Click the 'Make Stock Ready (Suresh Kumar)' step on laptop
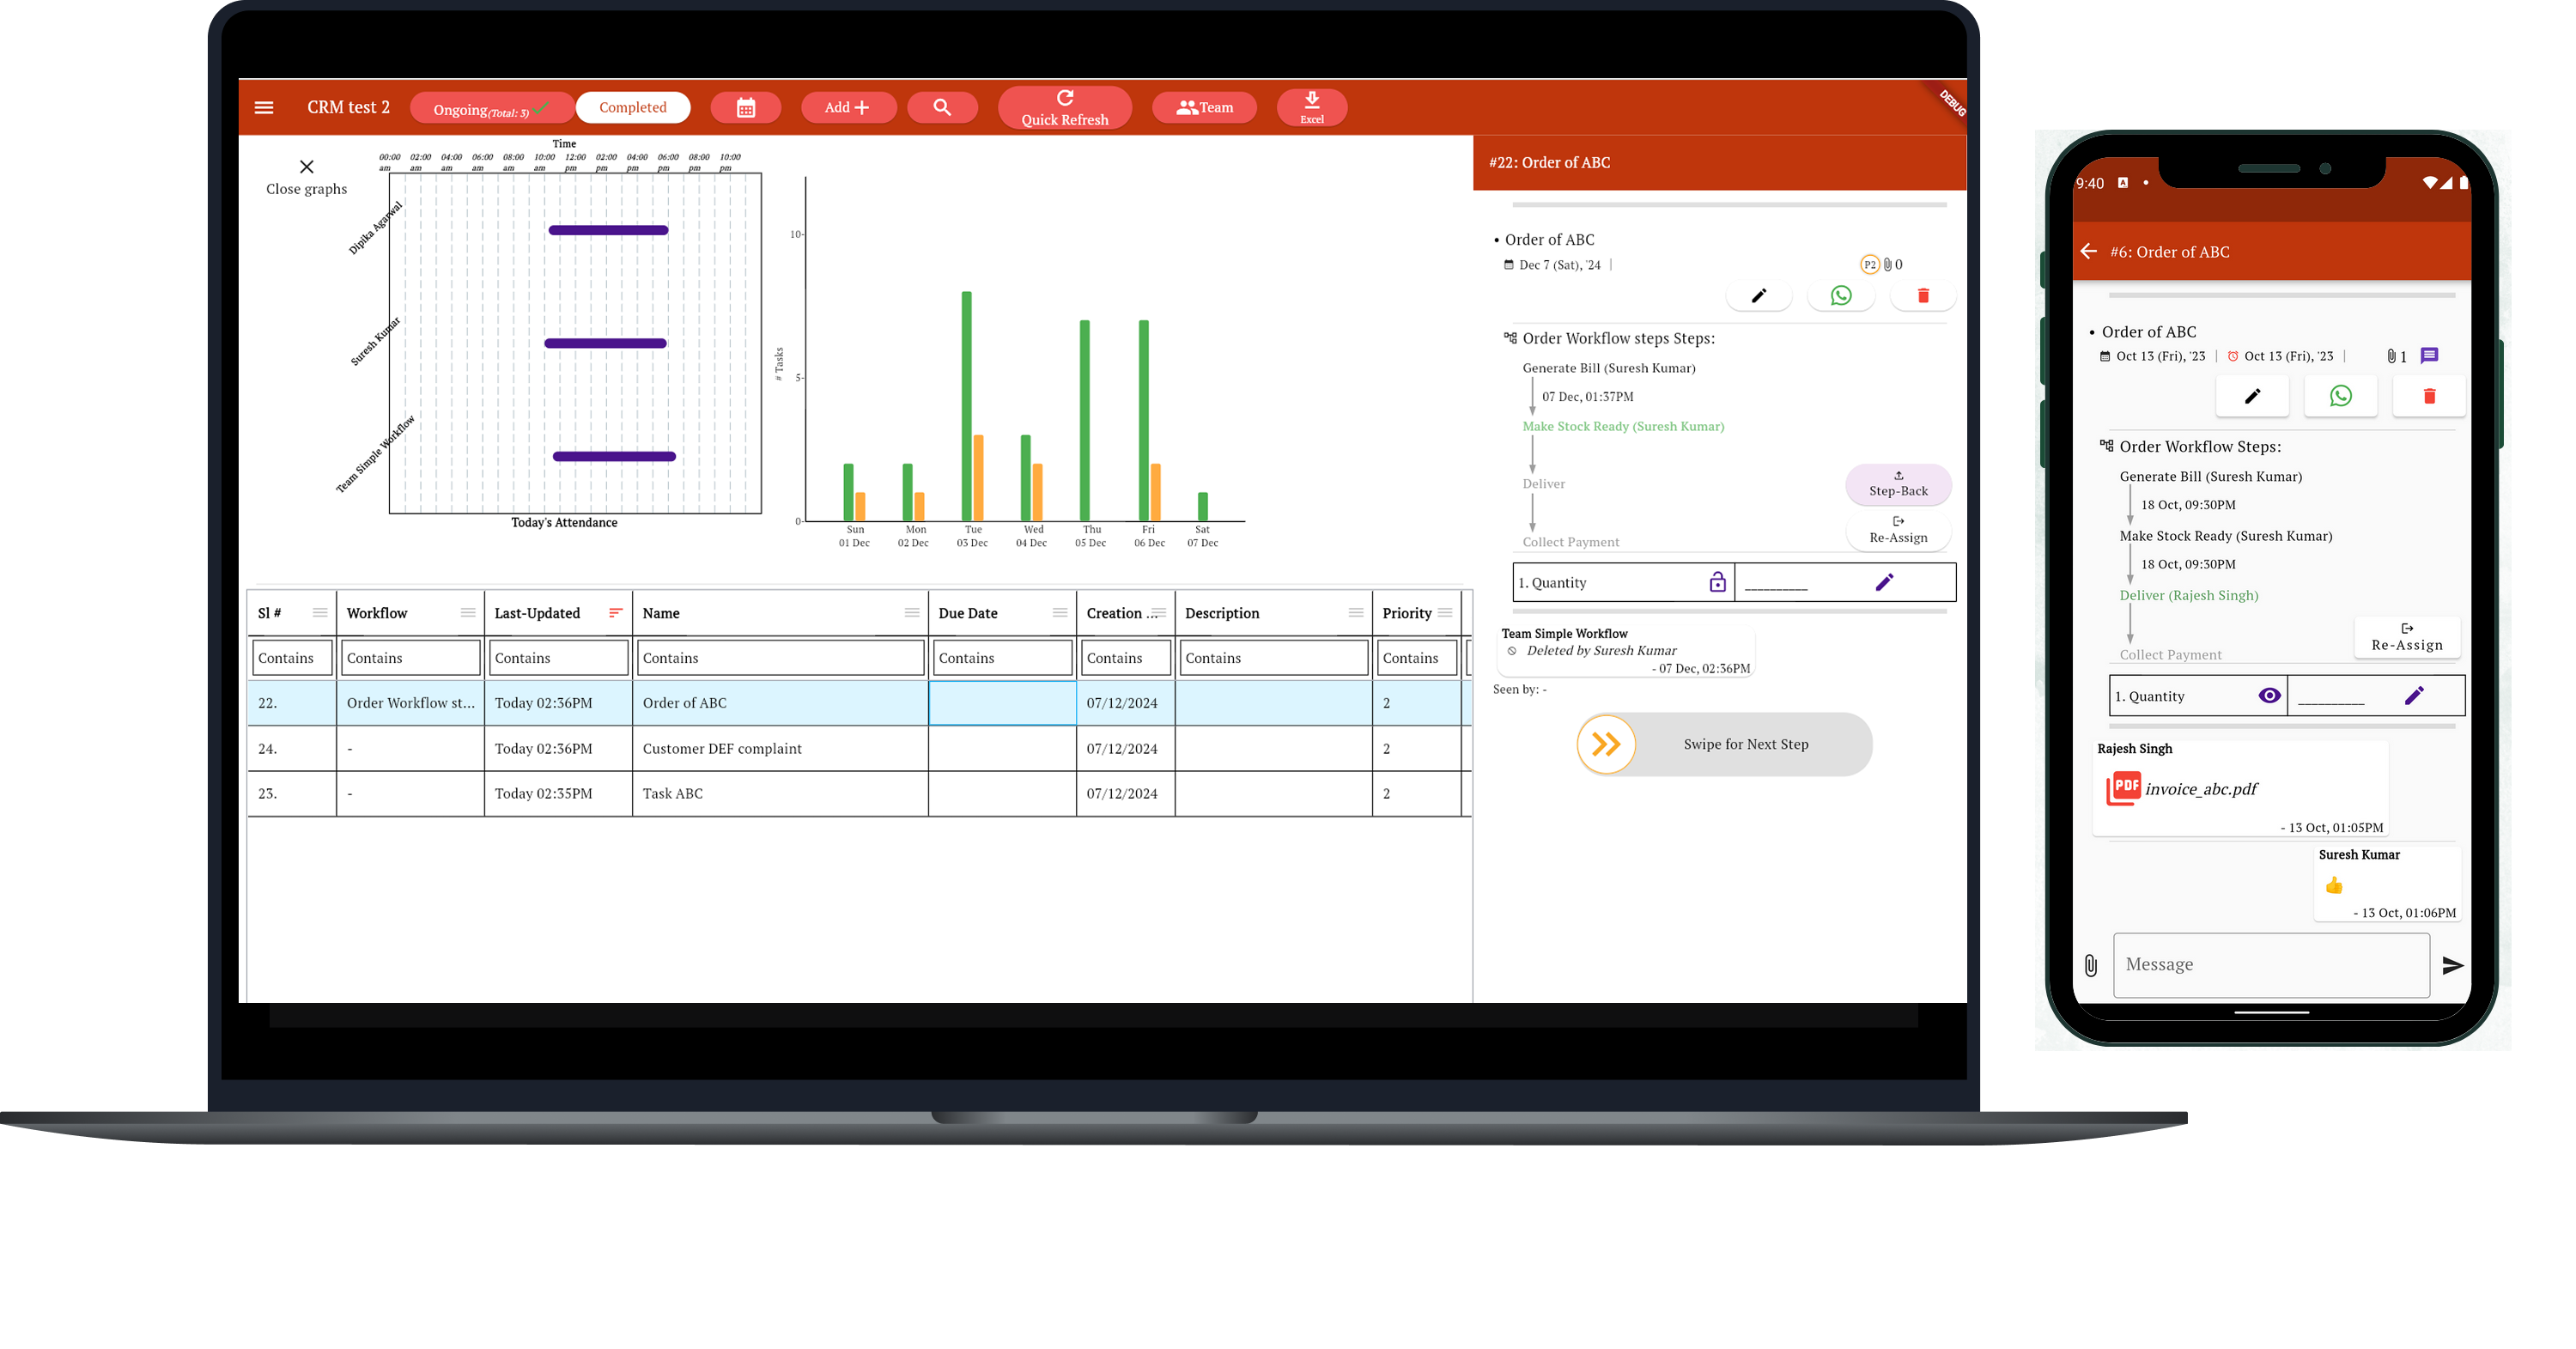 click(1623, 426)
